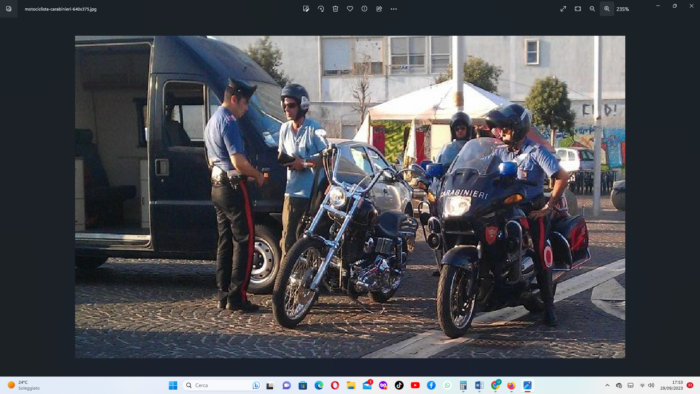Screen dimensions: 700x394
Task: Open WhatsApp from the taskbar
Action: [447, 386]
